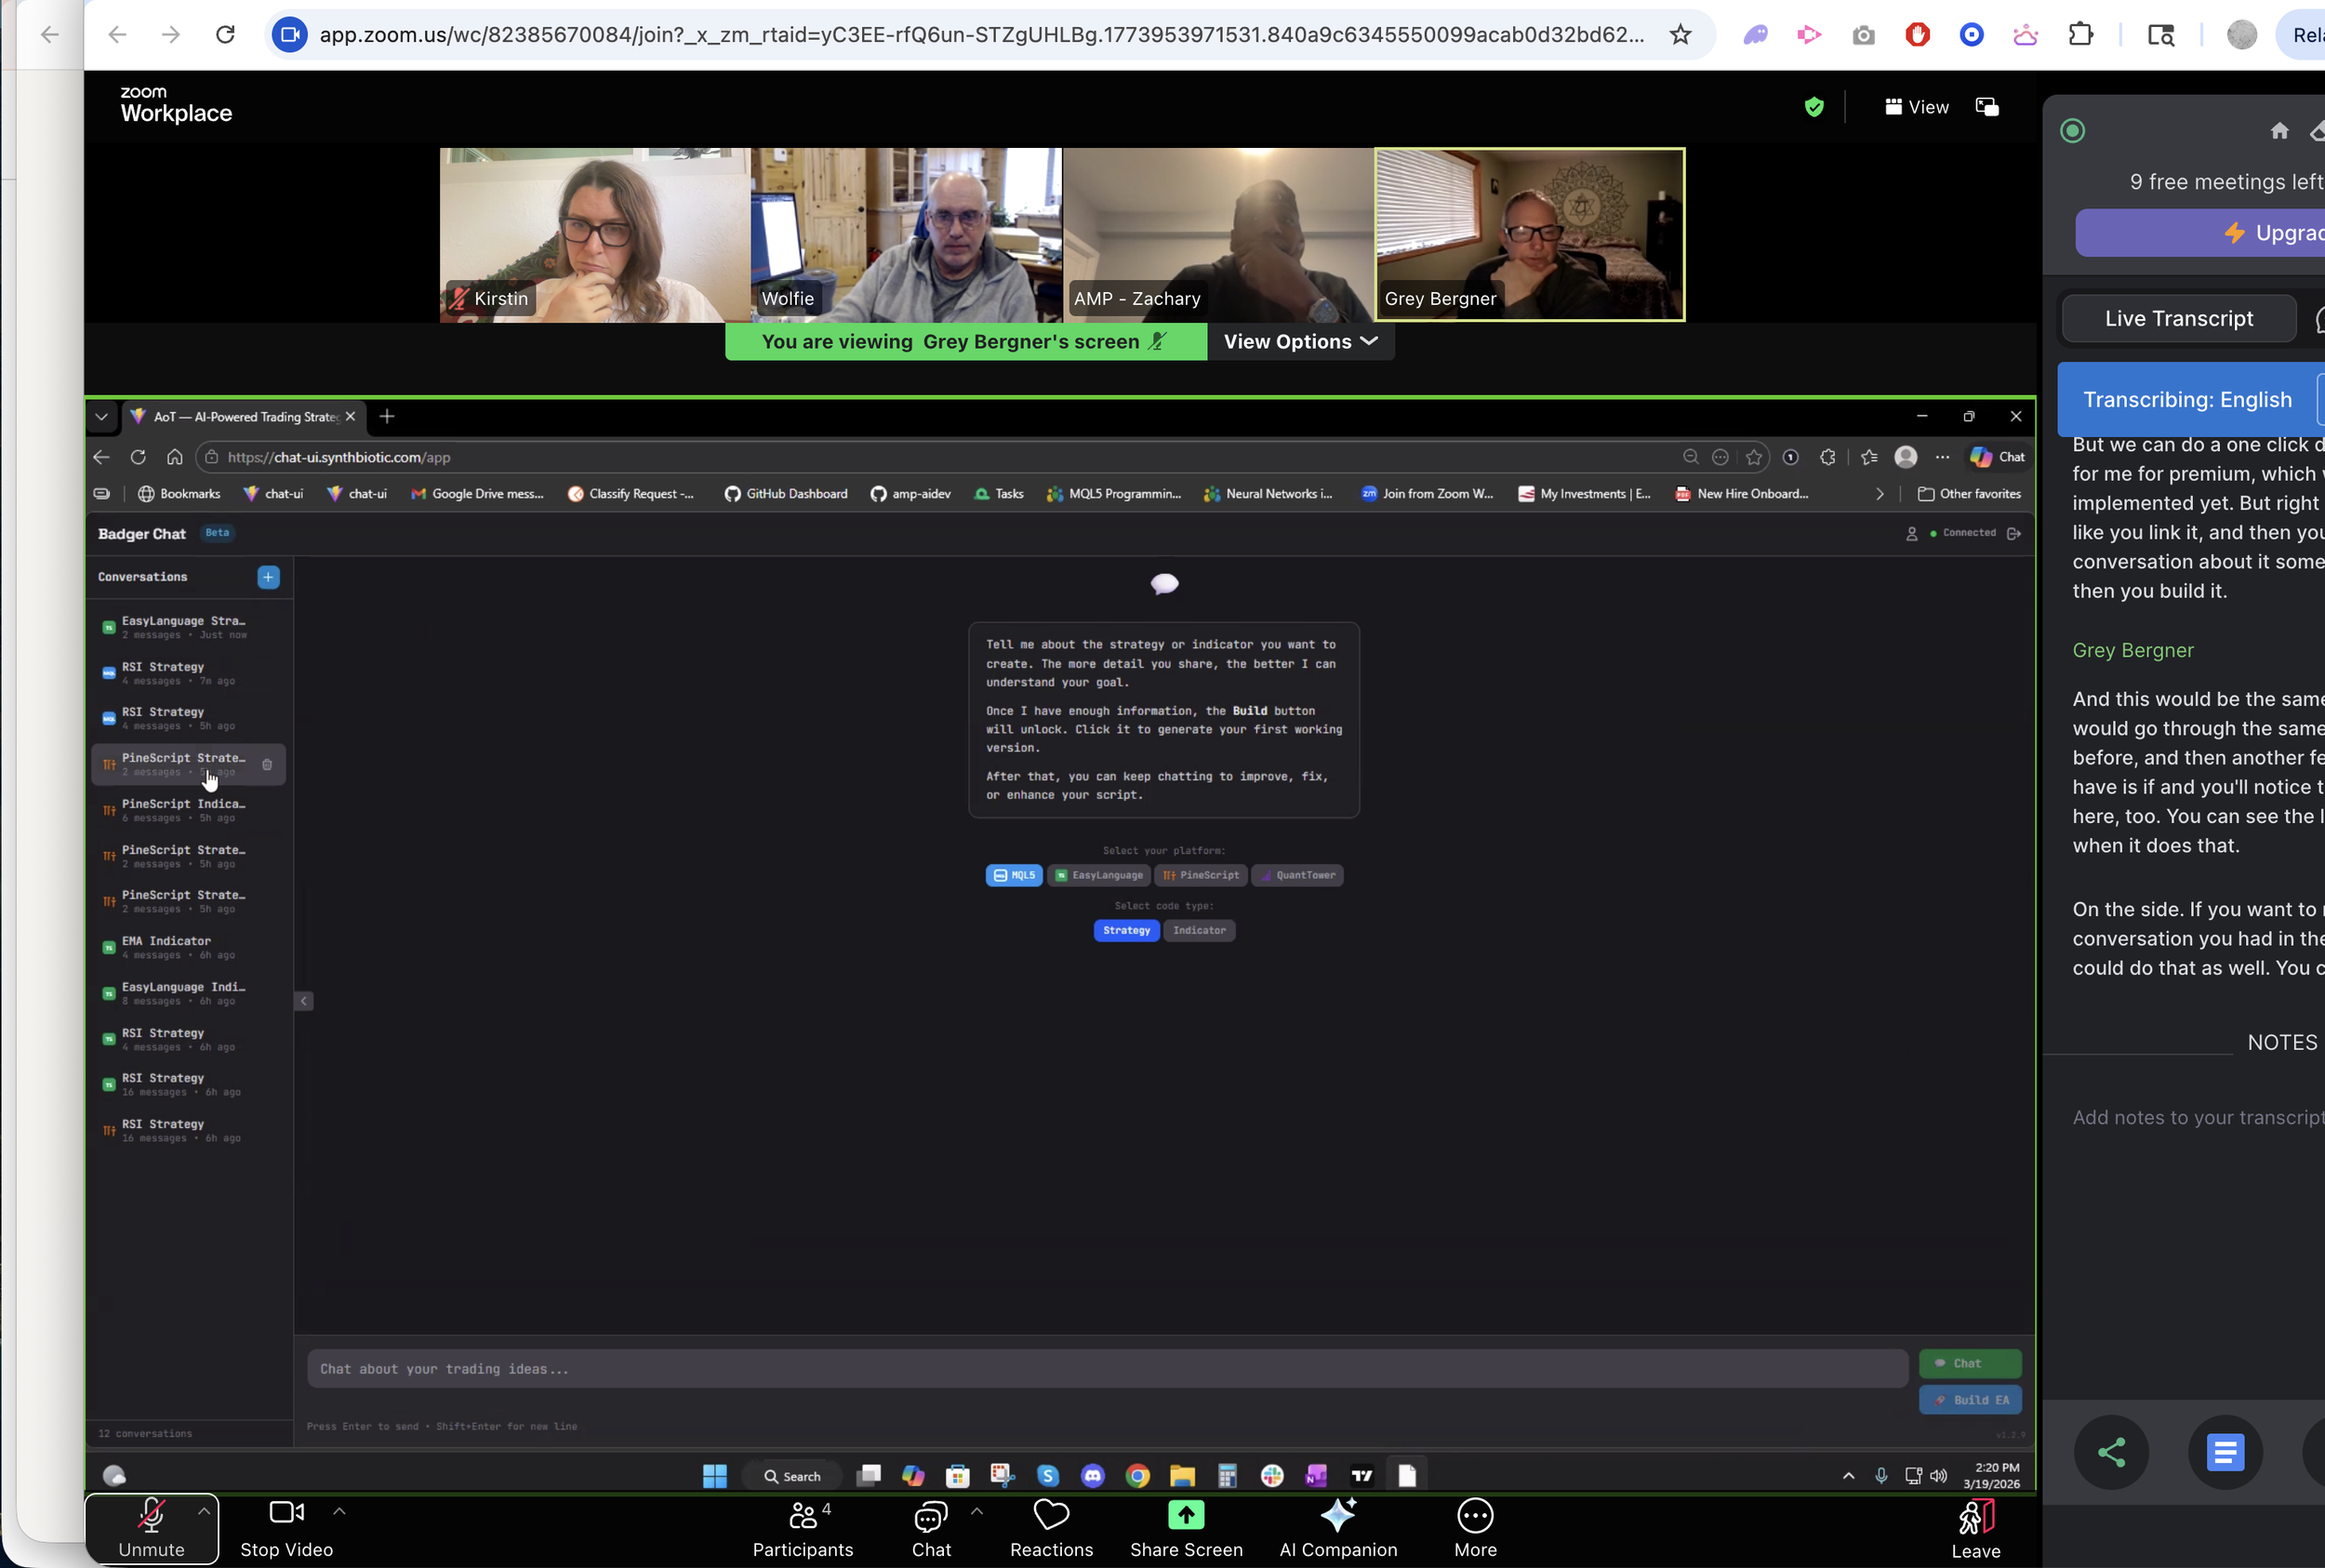Open AI Companion

coord(1338,1528)
